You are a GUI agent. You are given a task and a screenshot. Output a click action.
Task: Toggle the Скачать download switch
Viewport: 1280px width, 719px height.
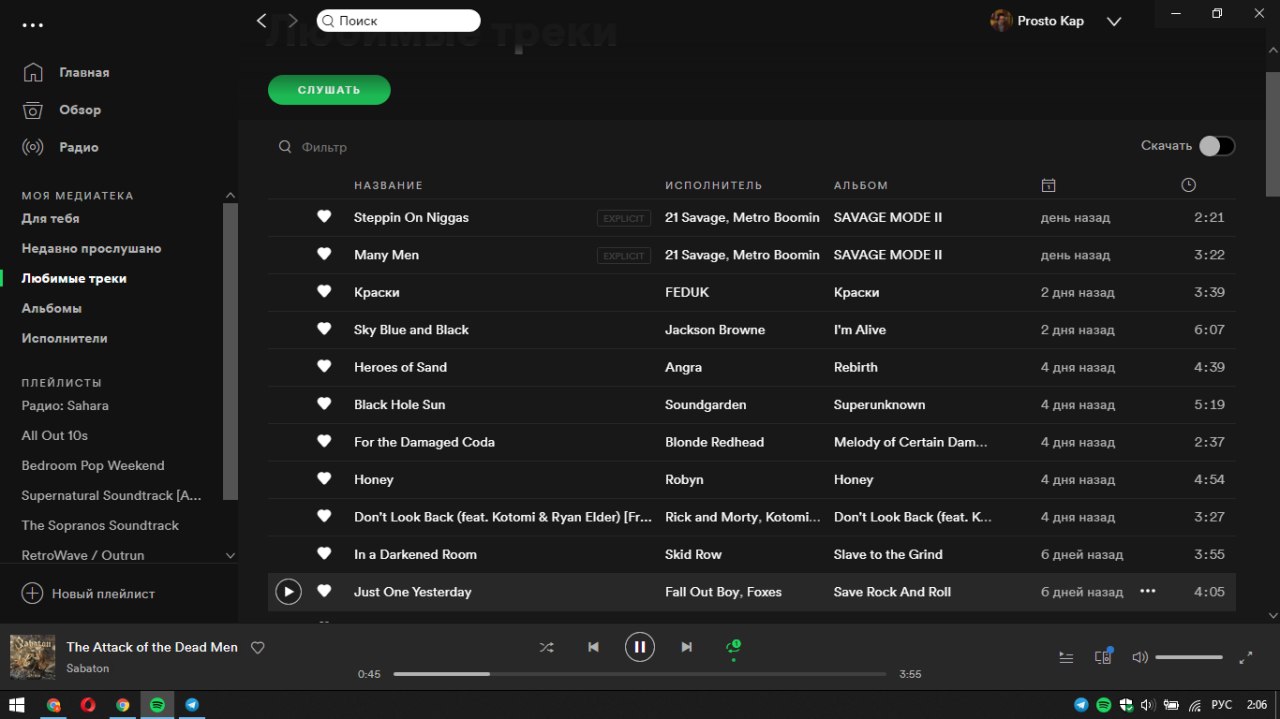(1217, 146)
